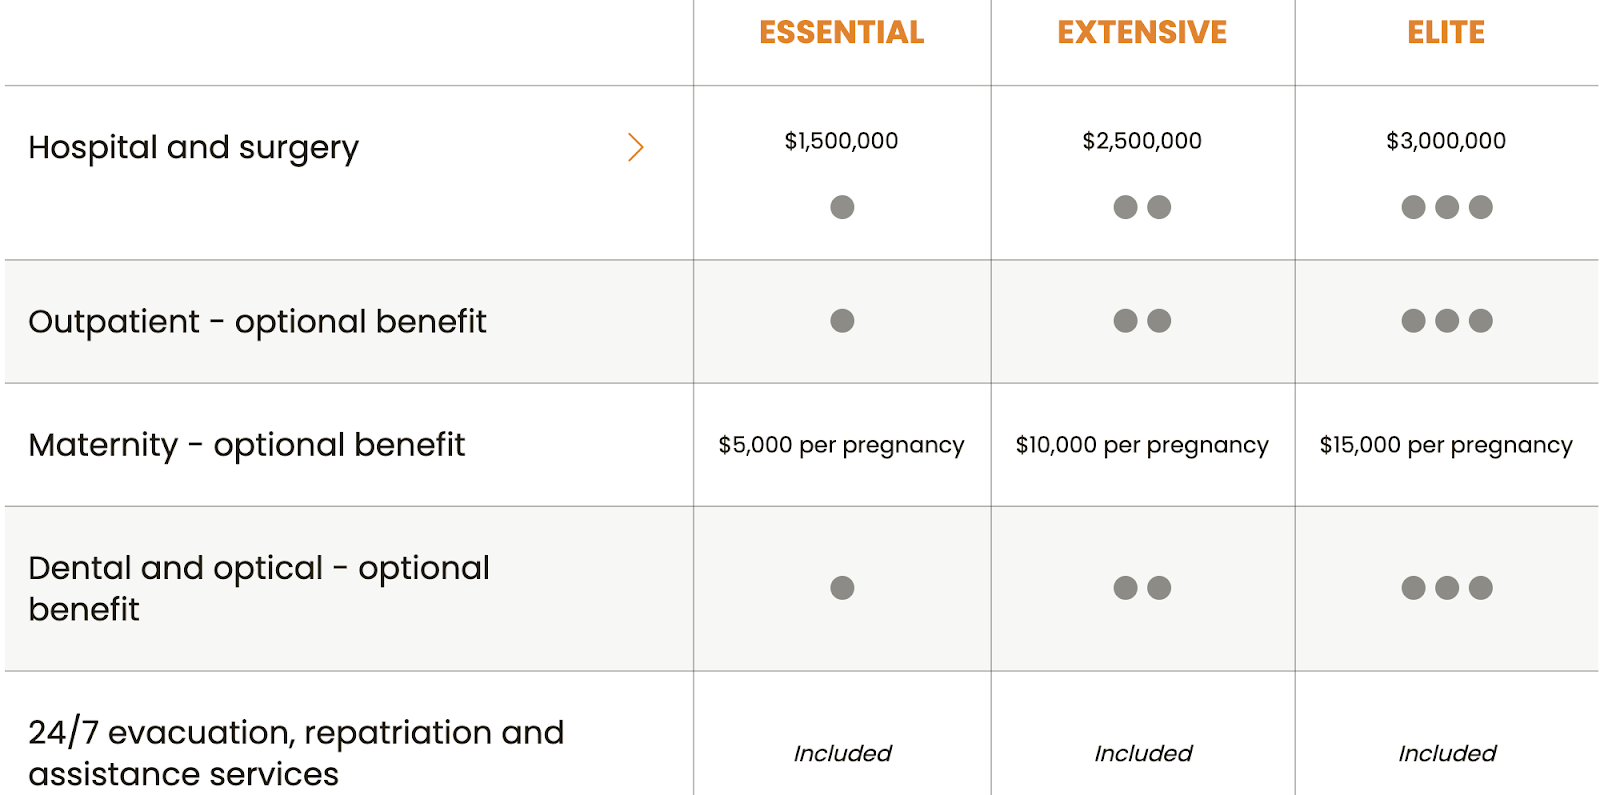Click the $15,000 per pregnancy Elite cell
This screenshot has width=1600, height=795.
click(1446, 445)
